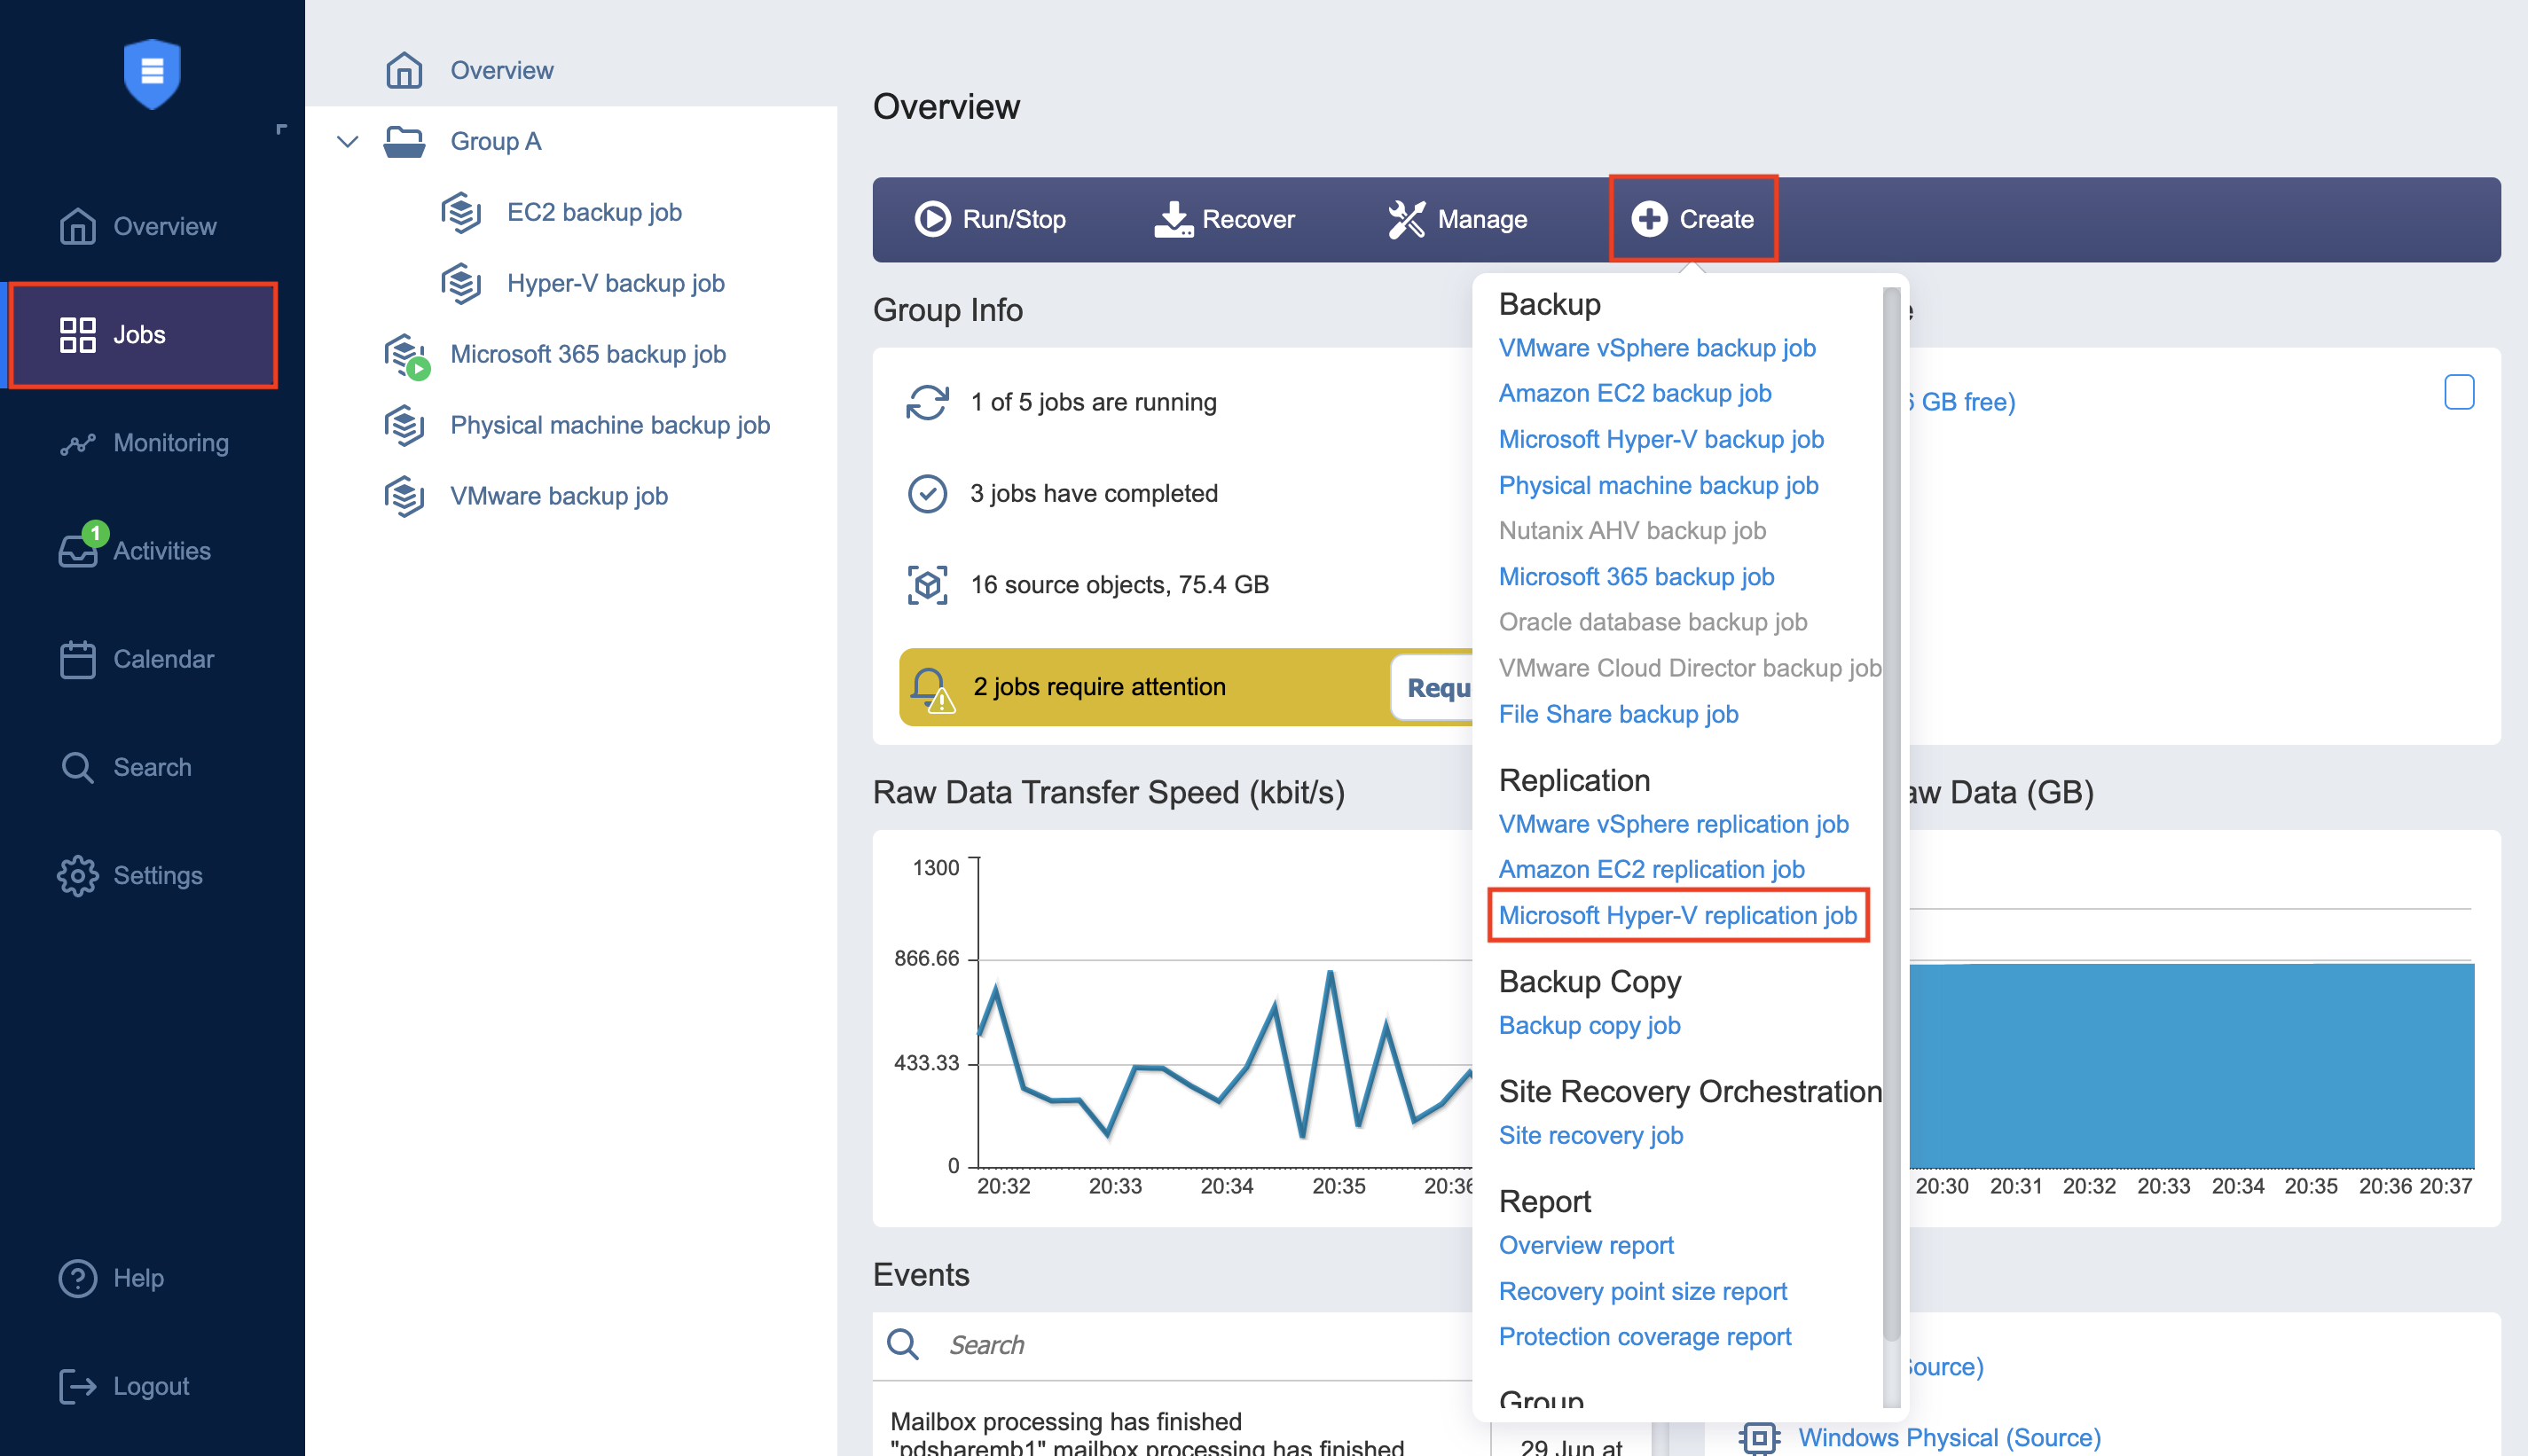Collapse the Group A chevron
The image size is (2528, 1456).
(x=347, y=141)
